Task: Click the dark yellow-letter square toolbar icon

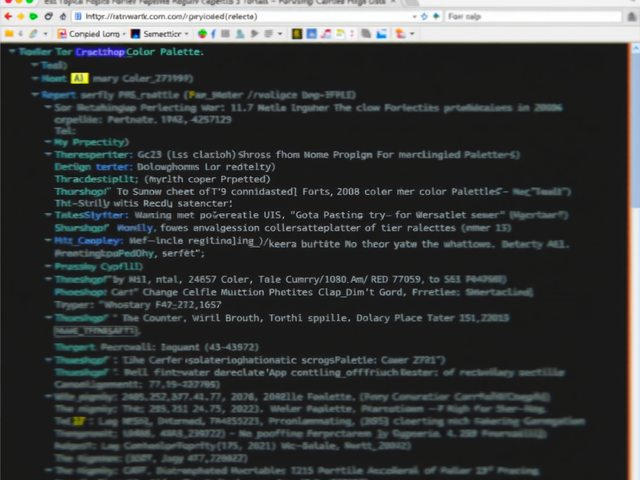Action: point(297,34)
